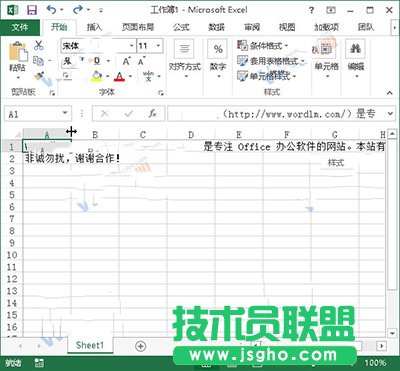Click Decrease Font Size icon
The height and width of the screenshot is (371, 400).
click(x=142, y=61)
